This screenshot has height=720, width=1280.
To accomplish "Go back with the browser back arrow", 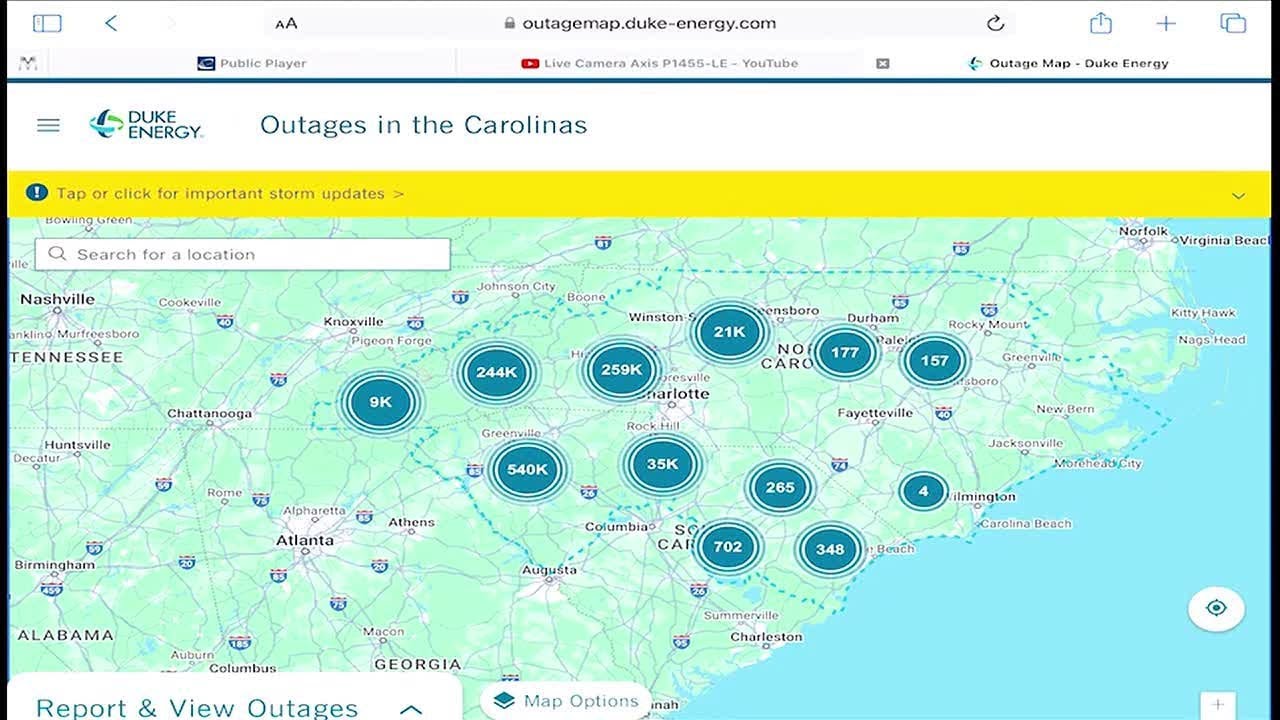I will 111,23.
